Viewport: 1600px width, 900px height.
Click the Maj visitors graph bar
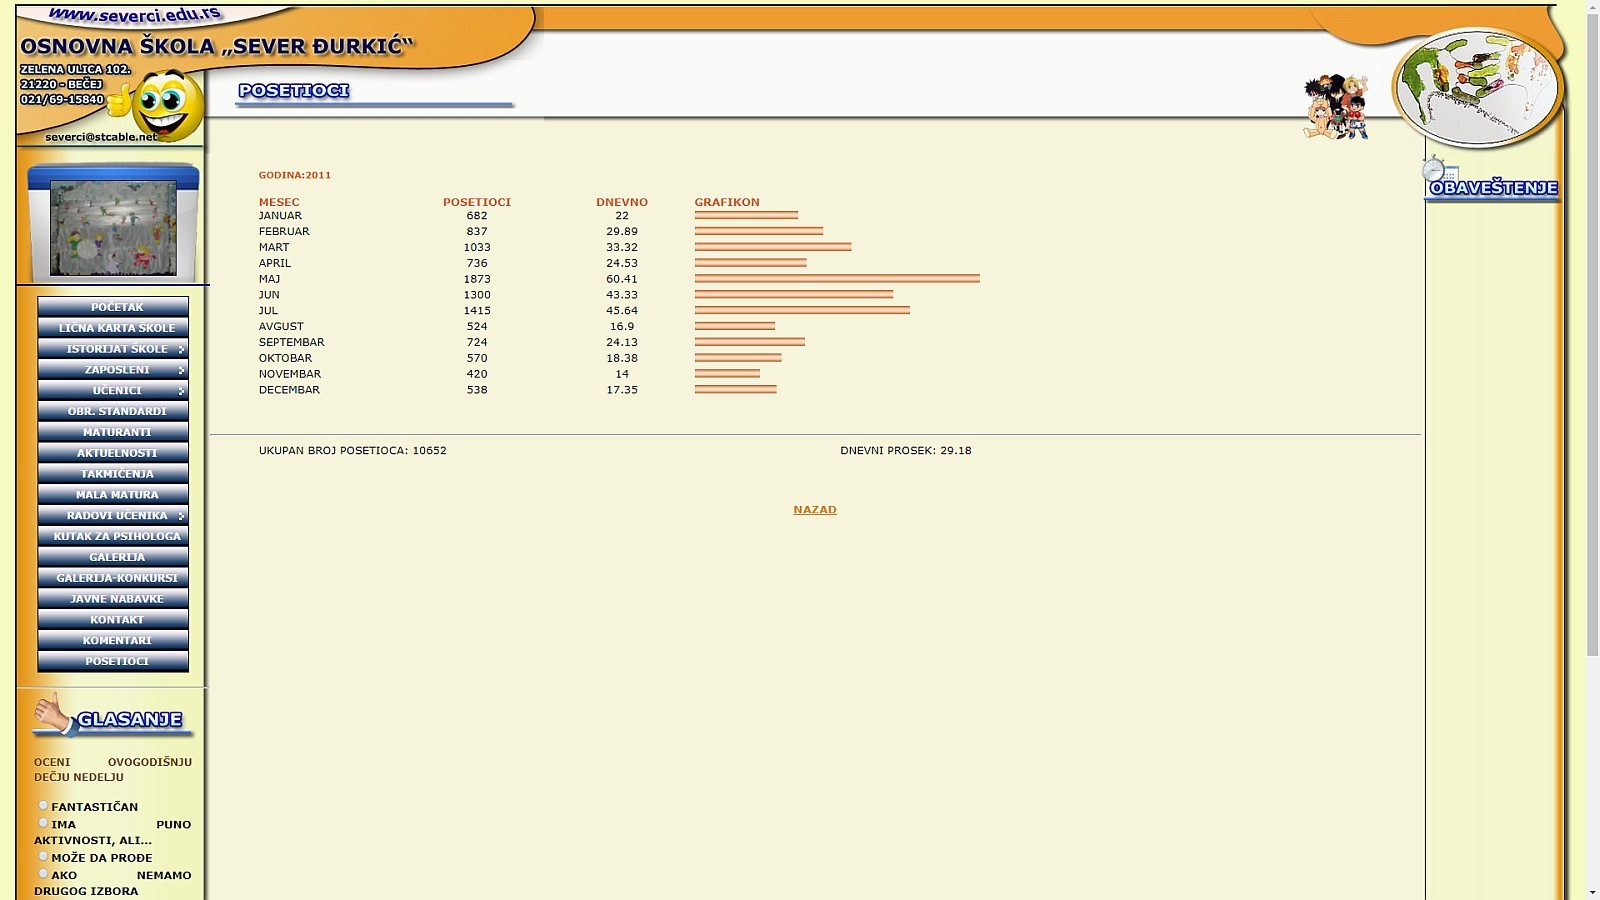point(837,279)
